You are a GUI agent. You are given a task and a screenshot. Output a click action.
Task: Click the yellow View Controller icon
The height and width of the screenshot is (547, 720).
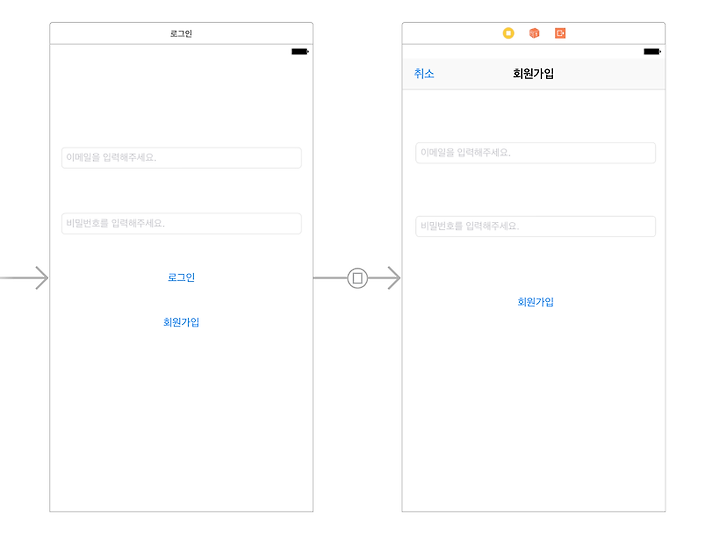508,33
